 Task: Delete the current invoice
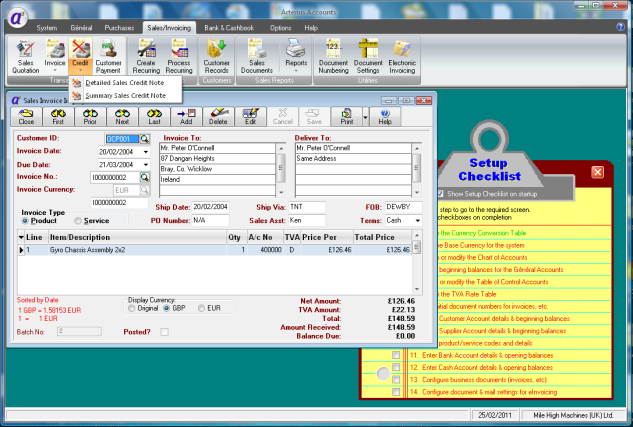tap(218, 117)
